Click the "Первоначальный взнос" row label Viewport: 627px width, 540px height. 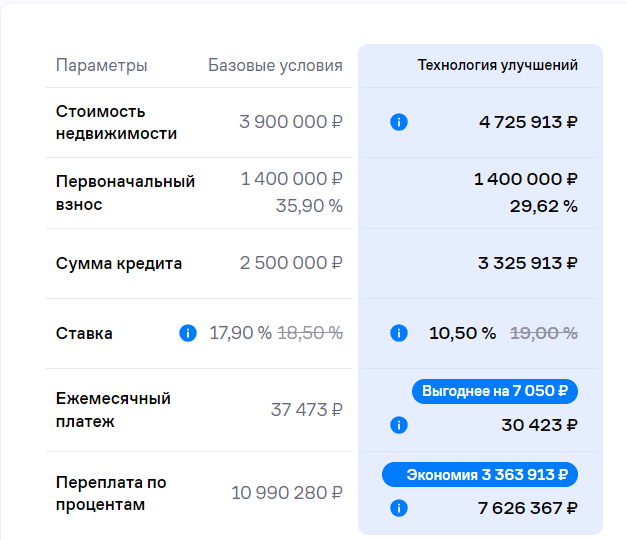click(x=125, y=193)
